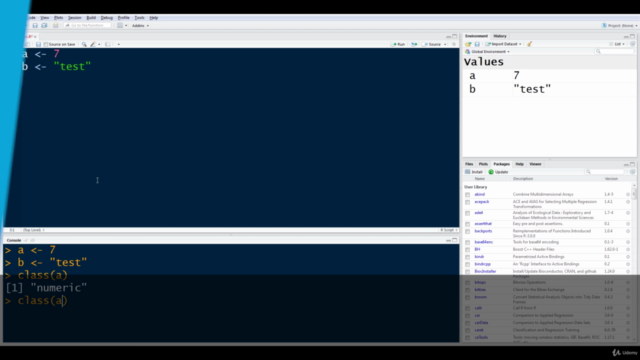
Task: Click the code tools wand icon
Action: 93,44
